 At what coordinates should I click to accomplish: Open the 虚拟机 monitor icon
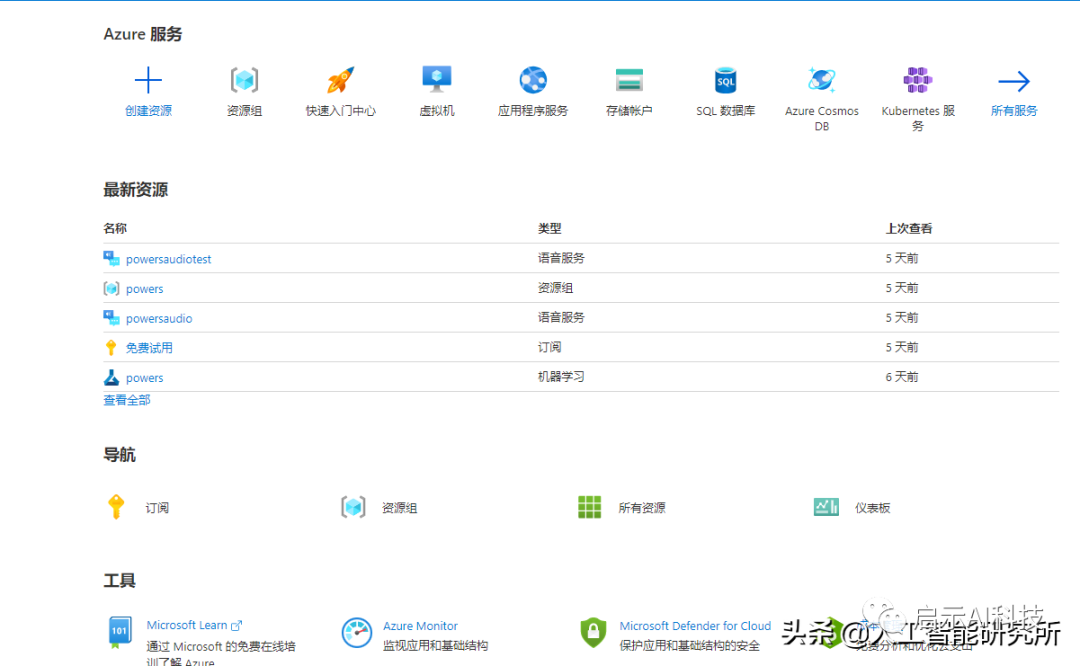[x=437, y=80]
